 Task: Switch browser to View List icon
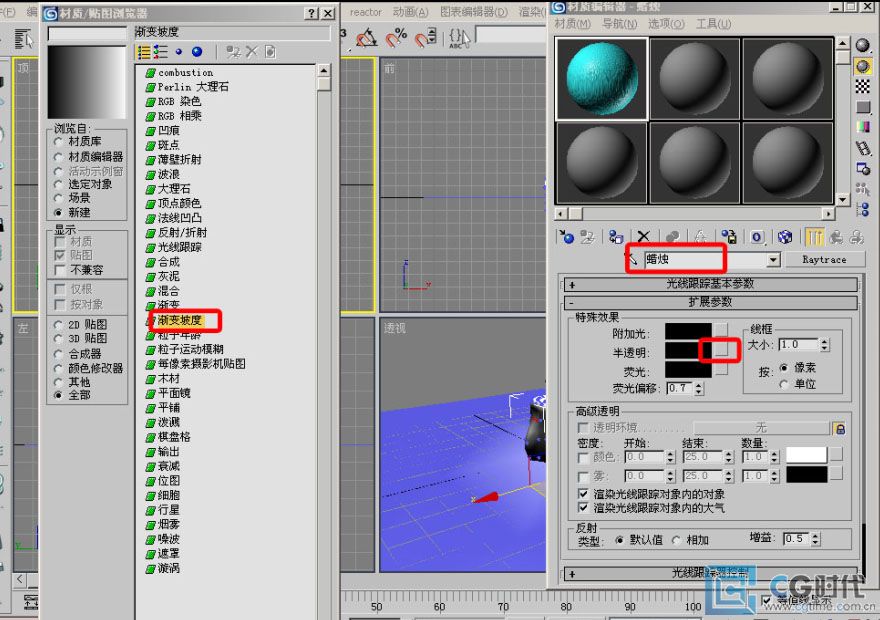[x=144, y=52]
